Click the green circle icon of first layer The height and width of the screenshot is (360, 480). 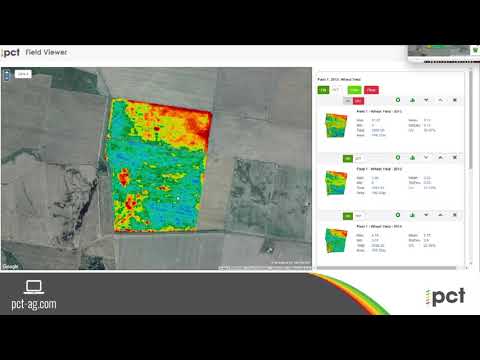click(398, 100)
